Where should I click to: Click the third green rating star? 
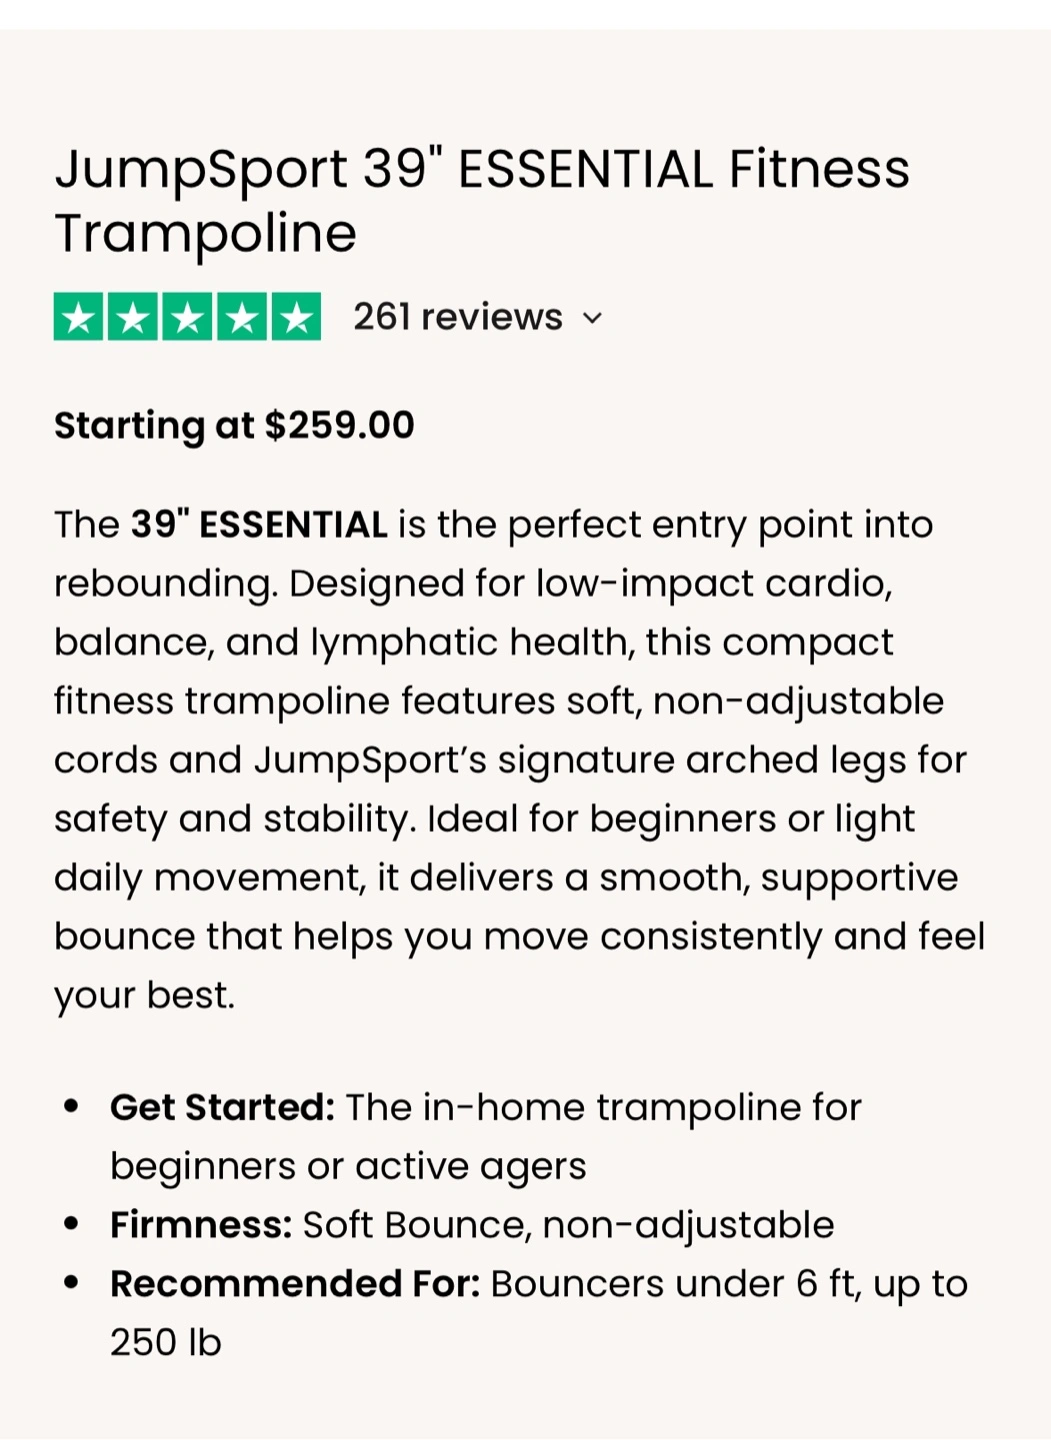pyautogui.click(x=187, y=317)
